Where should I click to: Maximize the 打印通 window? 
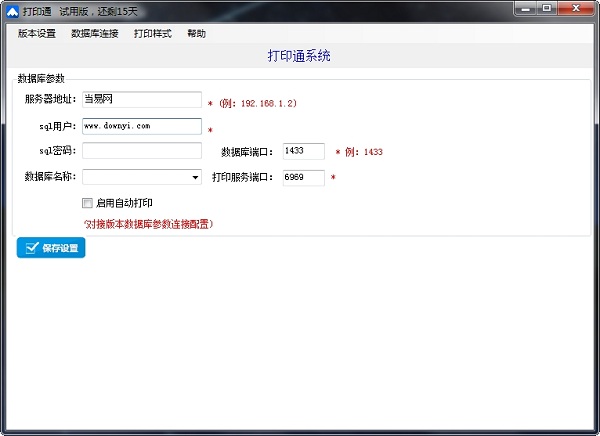point(547,8)
